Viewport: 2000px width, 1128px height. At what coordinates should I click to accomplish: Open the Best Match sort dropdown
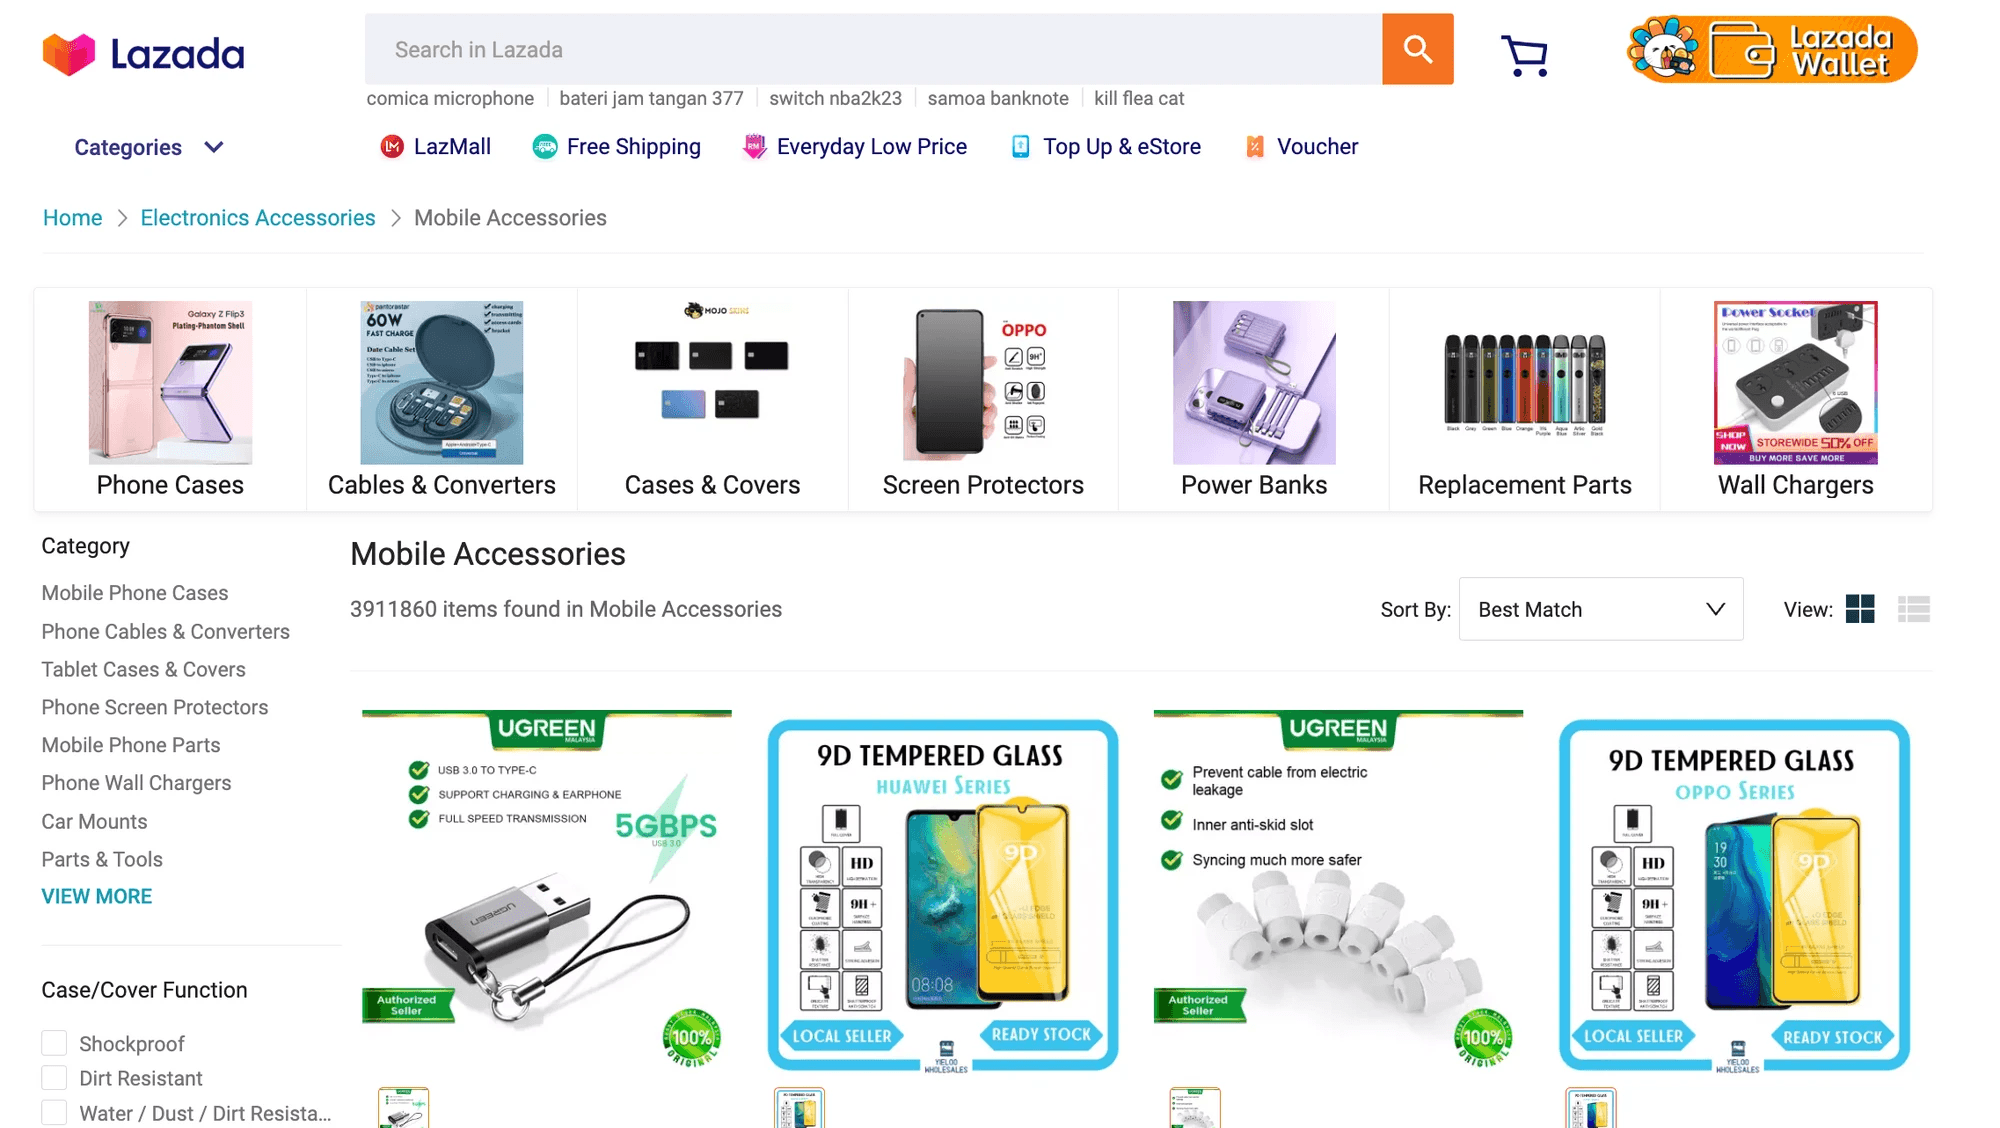click(1601, 609)
